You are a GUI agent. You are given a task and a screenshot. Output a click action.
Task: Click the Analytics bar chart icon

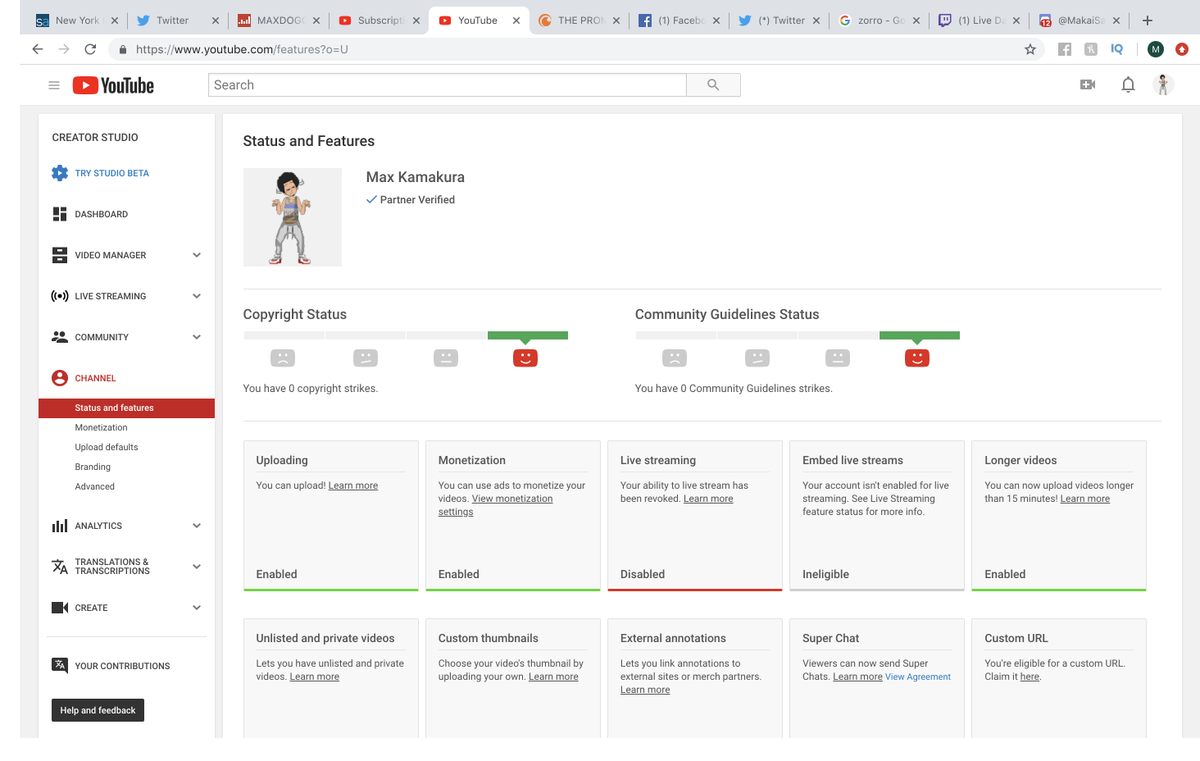(60, 526)
